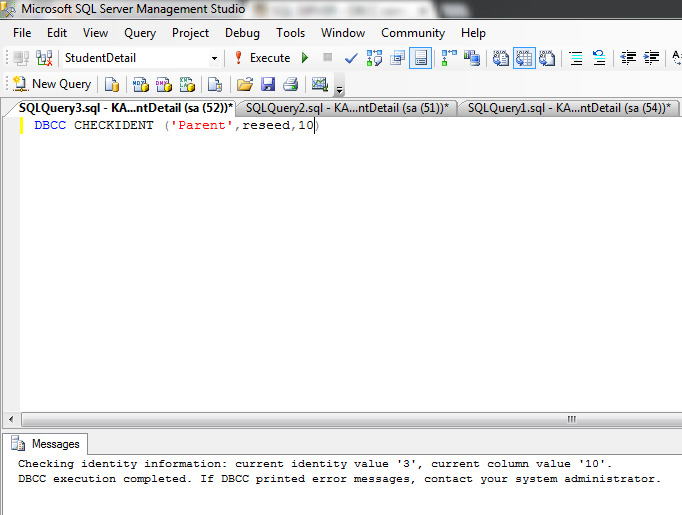Open the View menu

click(95, 33)
